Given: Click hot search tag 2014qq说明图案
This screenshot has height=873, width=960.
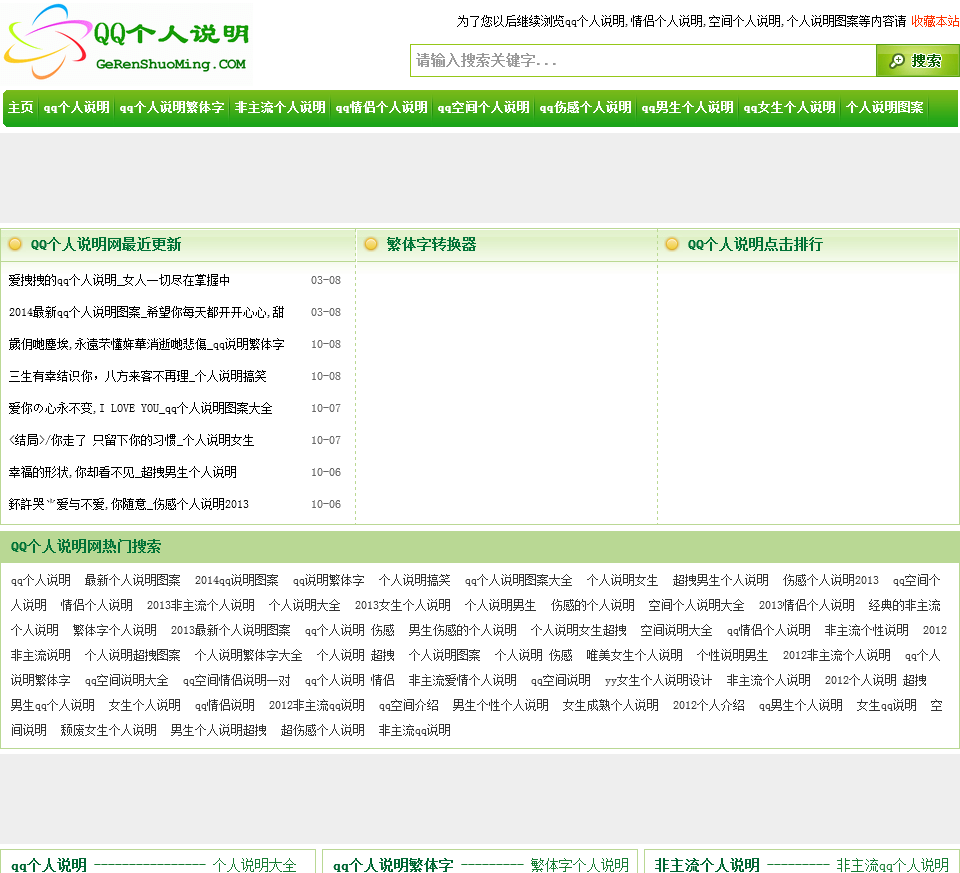Looking at the screenshot, I should click(x=237, y=580).
